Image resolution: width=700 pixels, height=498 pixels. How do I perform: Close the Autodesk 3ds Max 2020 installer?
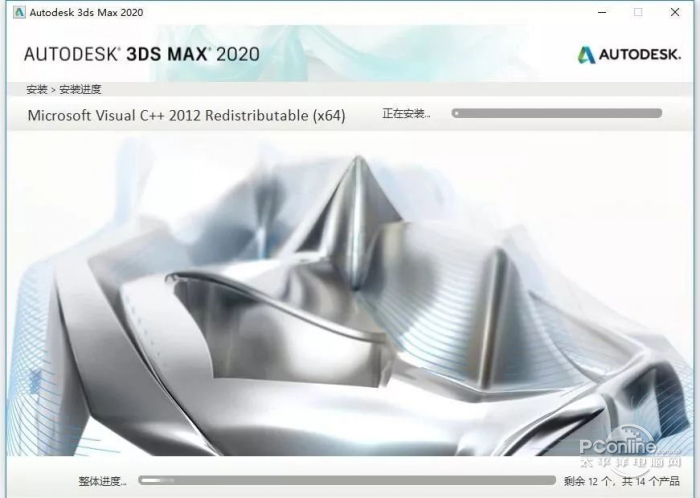pos(675,12)
